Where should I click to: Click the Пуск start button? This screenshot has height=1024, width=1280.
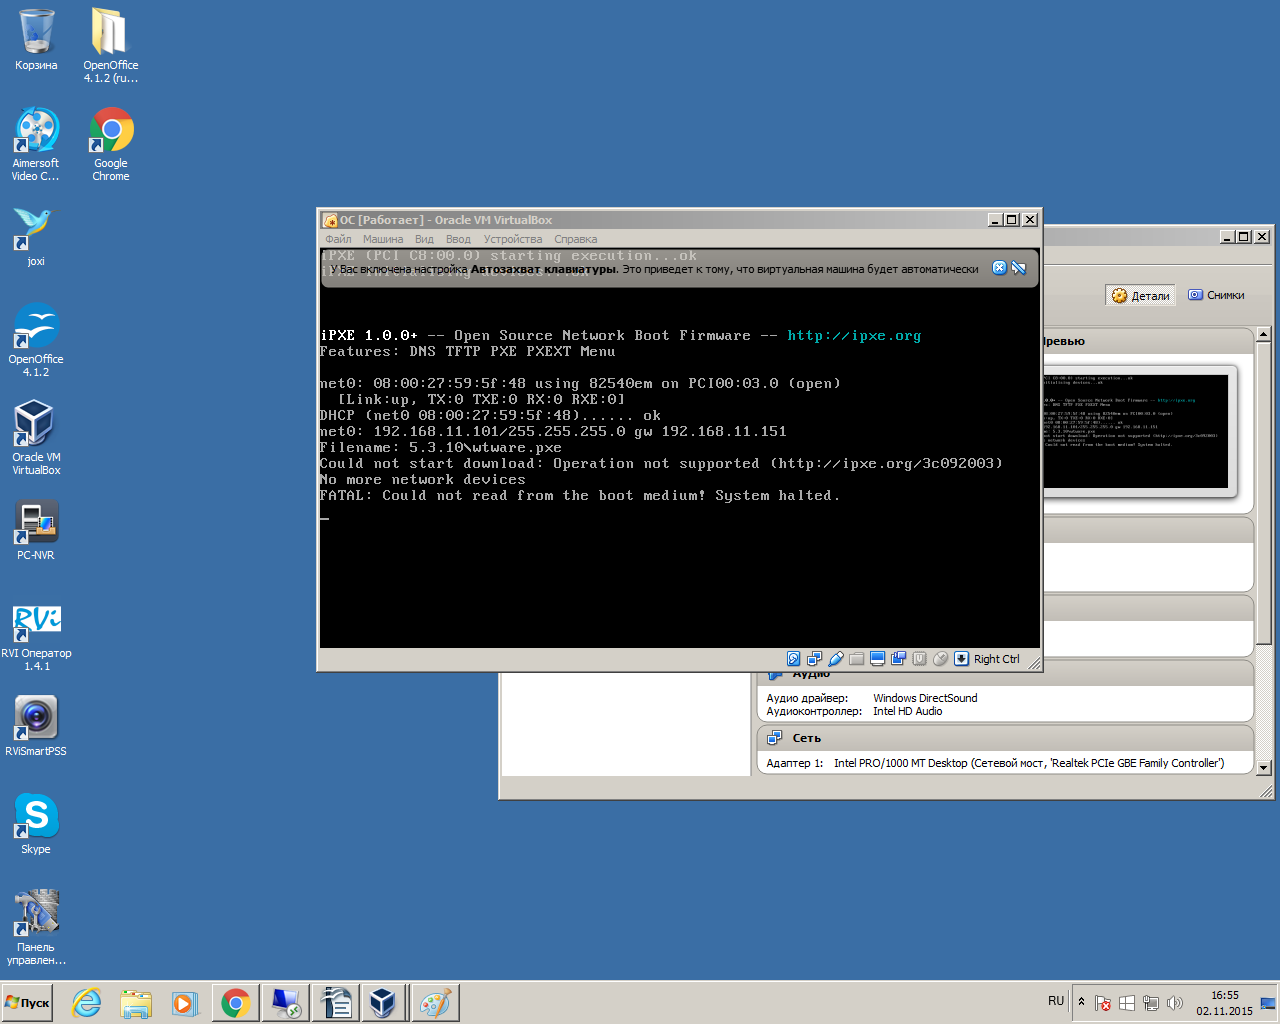(x=28, y=1003)
